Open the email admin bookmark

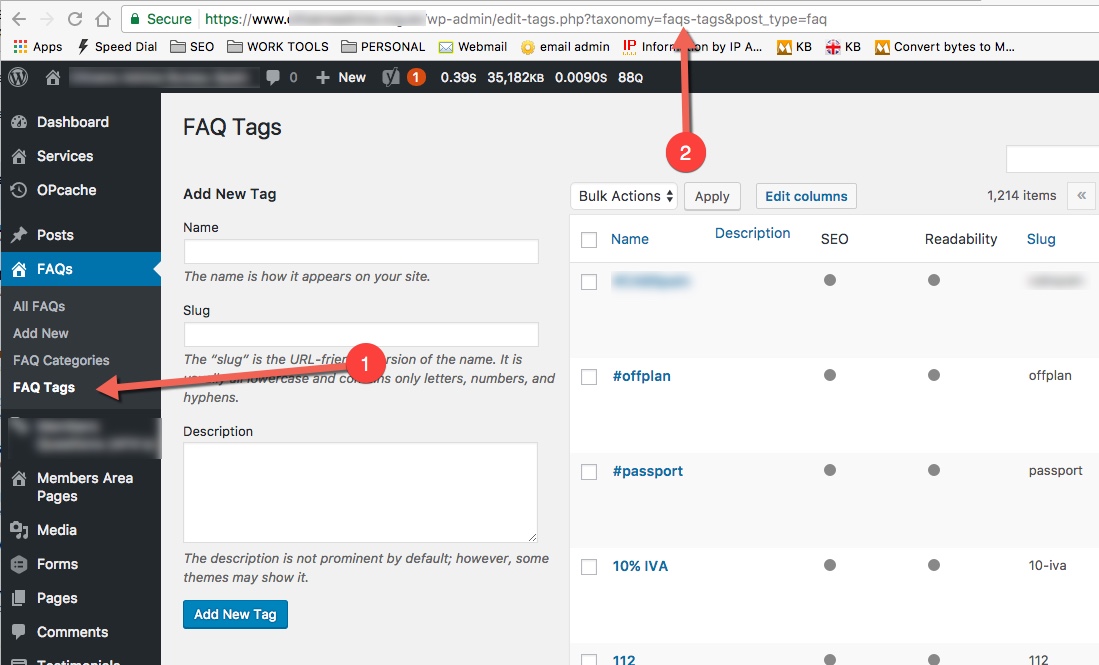(565, 47)
